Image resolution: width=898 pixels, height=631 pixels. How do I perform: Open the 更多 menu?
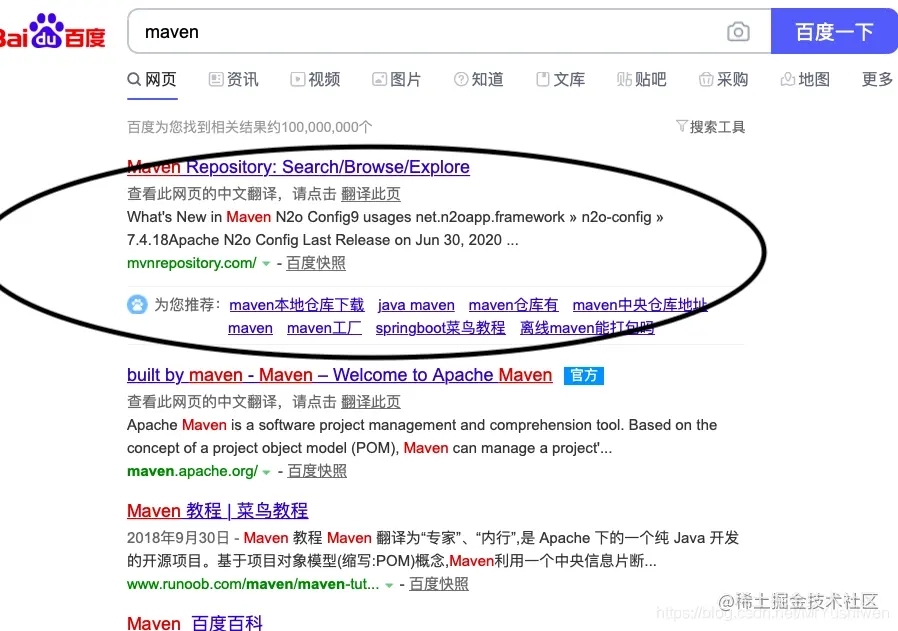click(876, 79)
